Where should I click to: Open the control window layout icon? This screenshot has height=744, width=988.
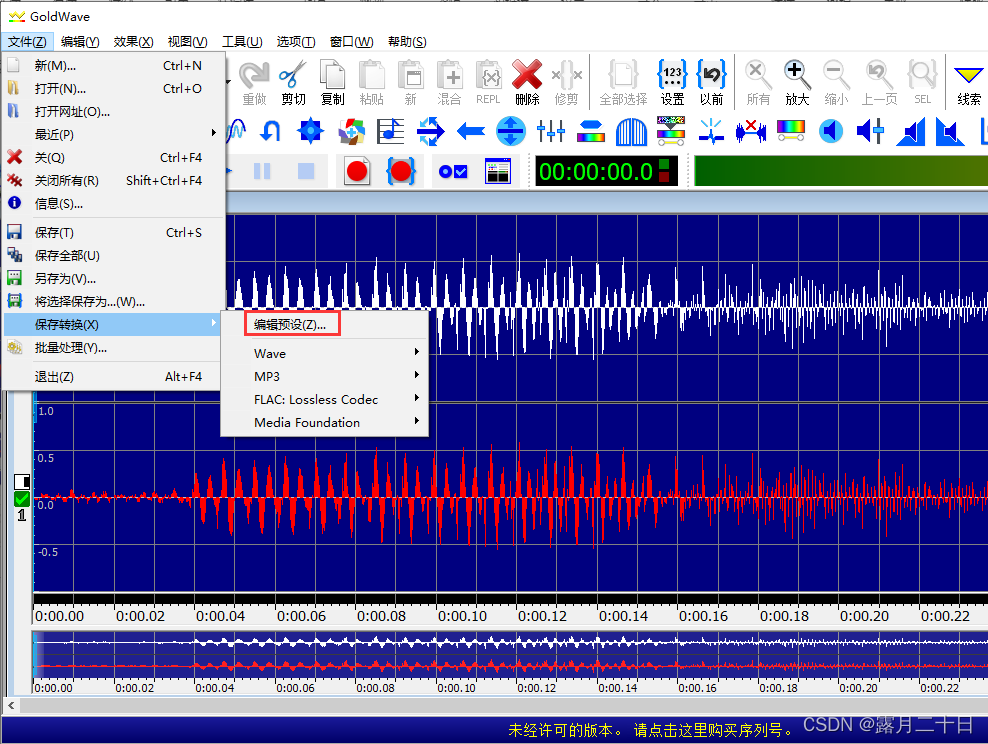point(498,171)
